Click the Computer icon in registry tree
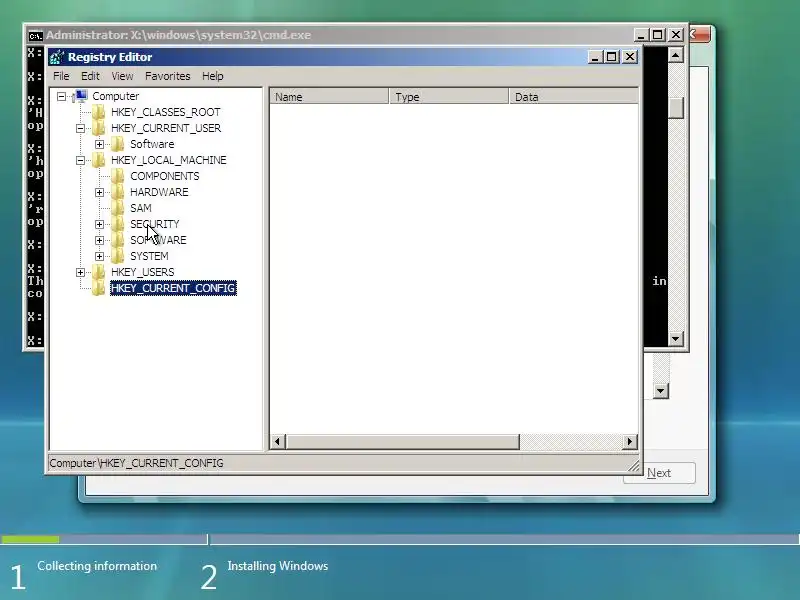The height and width of the screenshot is (600, 800). 81,96
